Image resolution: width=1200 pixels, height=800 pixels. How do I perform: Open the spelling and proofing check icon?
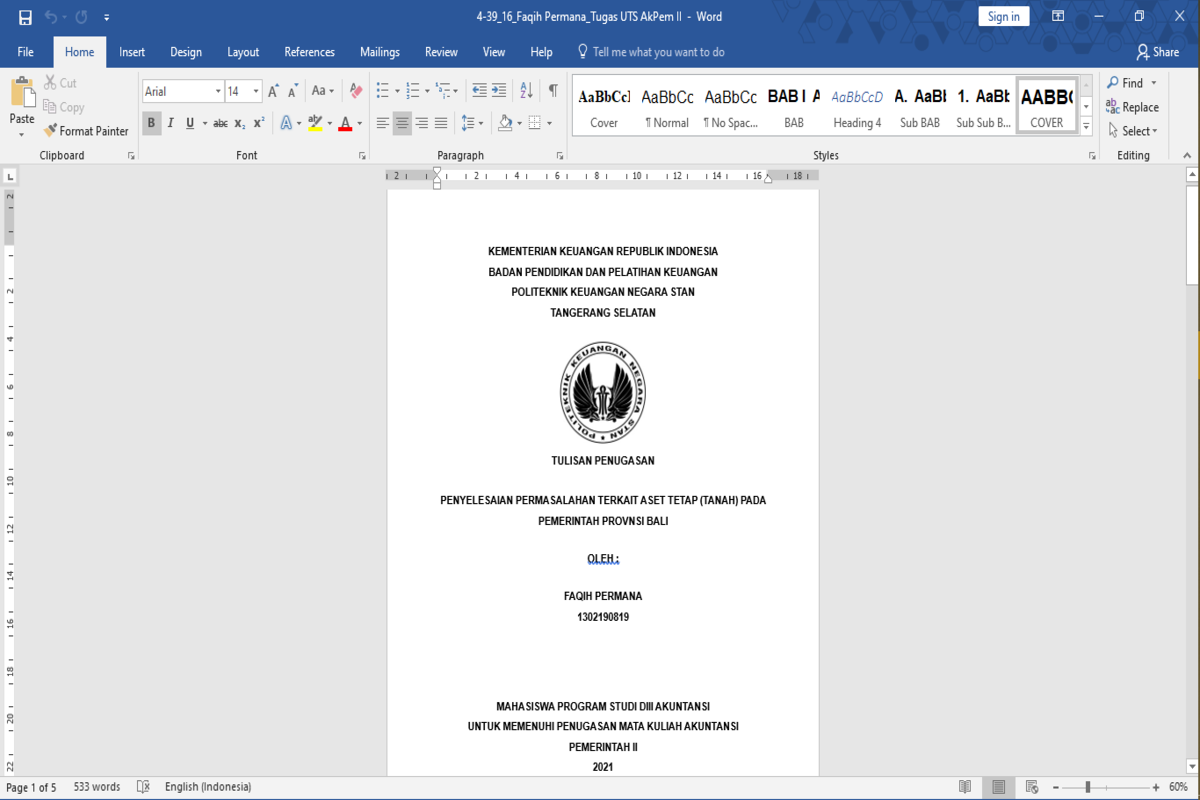[143, 787]
